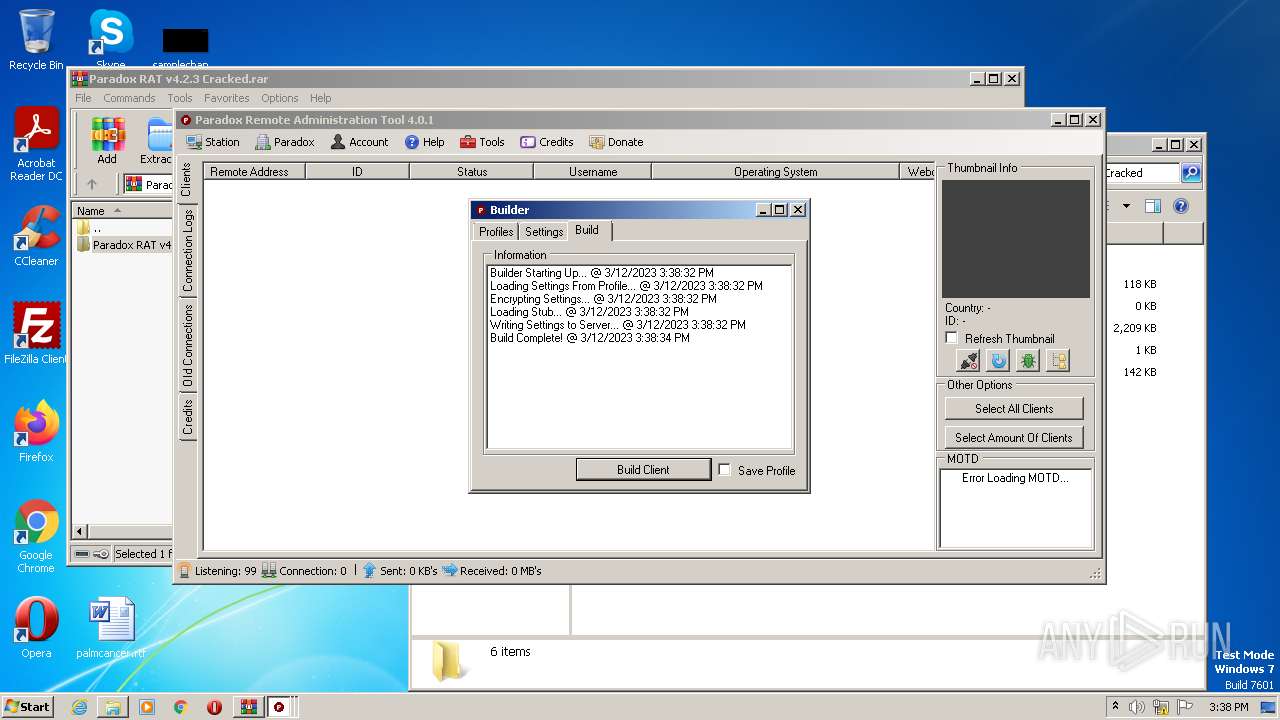Switch to the Settings tab in Builder
Image resolution: width=1280 pixels, height=720 pixels.
[x=544, y=232]
